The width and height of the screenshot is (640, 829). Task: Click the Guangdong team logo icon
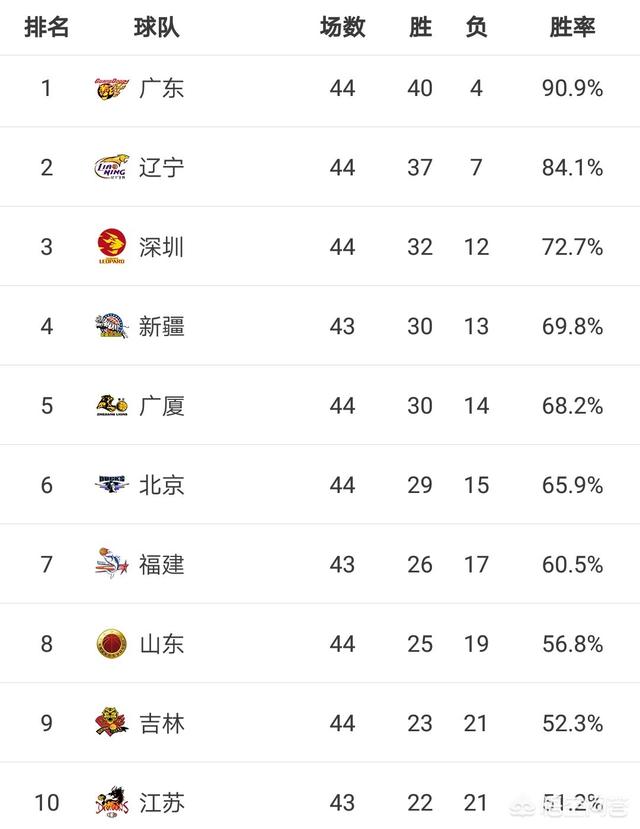click(112, 88)
